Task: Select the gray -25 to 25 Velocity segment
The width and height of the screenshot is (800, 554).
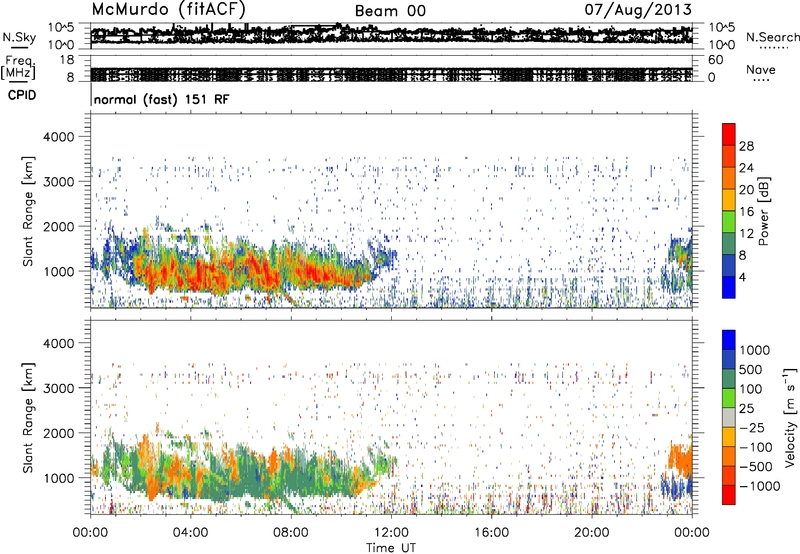Action: [729, 417]
